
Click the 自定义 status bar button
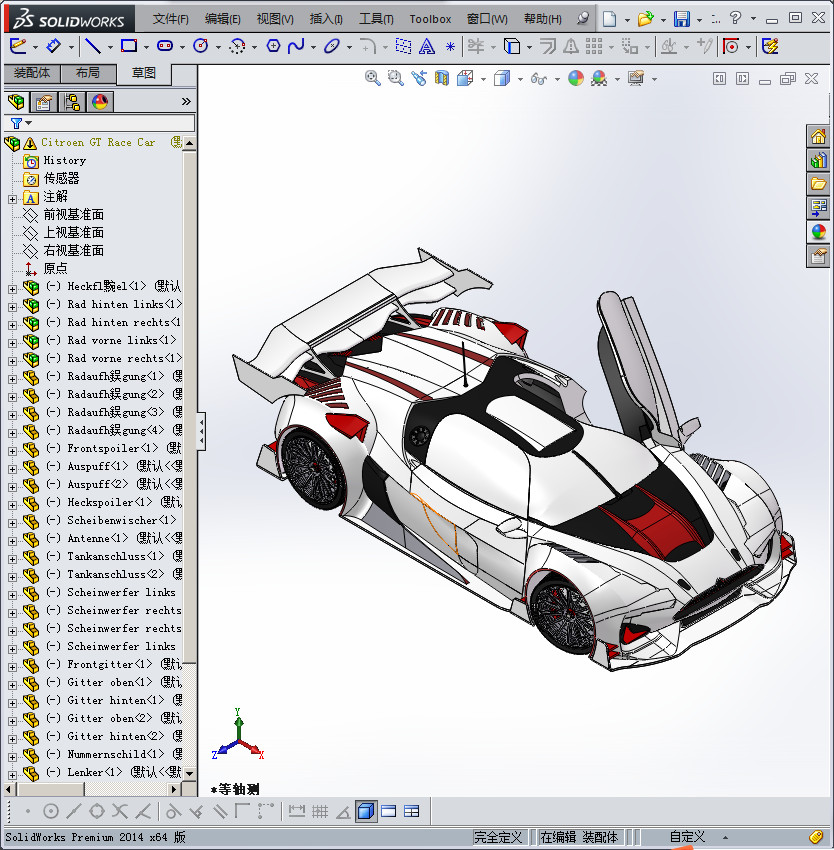click(x=687, y=837)
